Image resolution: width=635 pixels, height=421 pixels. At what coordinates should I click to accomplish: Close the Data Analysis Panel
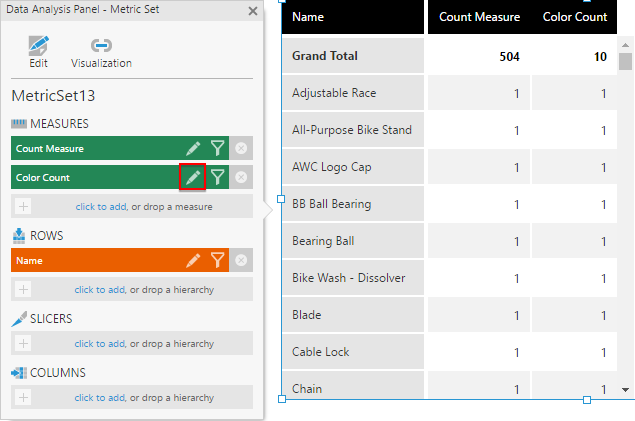tap(253, 11)
